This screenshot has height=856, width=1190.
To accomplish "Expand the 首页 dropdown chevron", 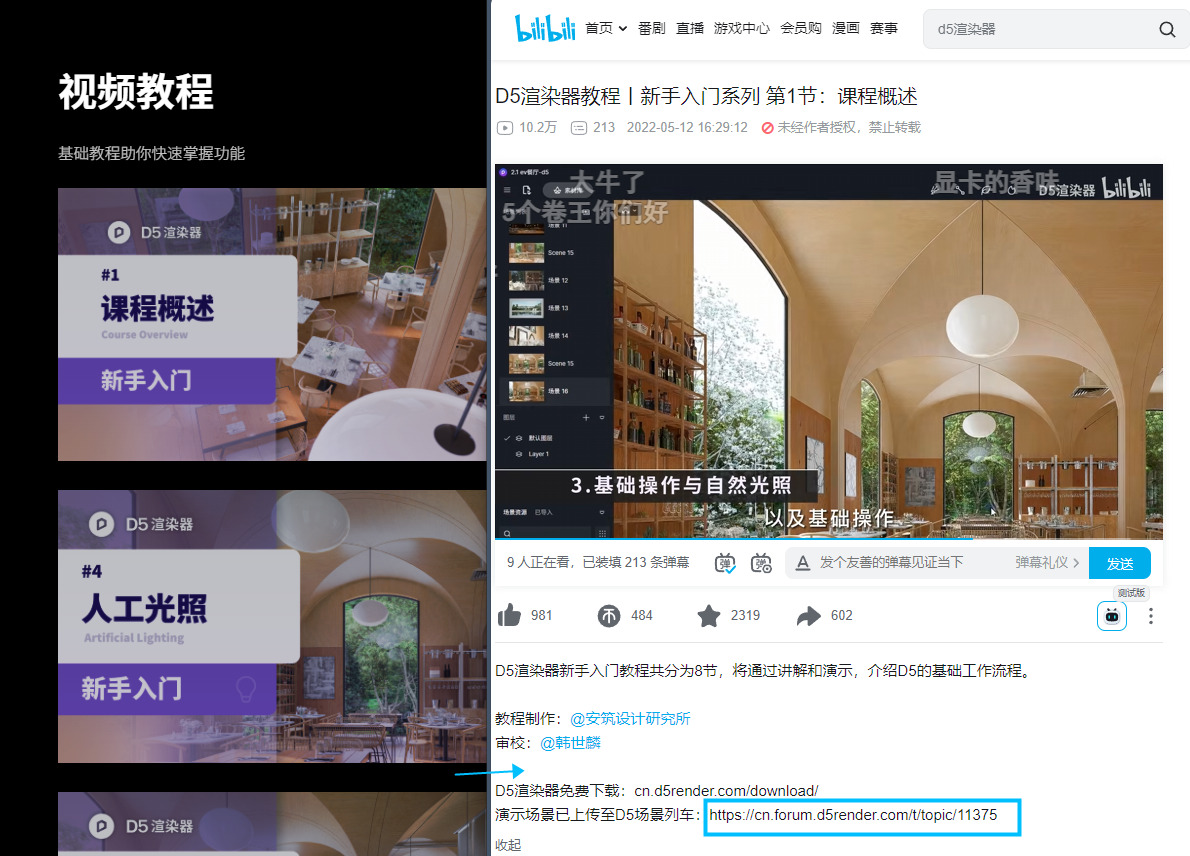I will (625, 28).
